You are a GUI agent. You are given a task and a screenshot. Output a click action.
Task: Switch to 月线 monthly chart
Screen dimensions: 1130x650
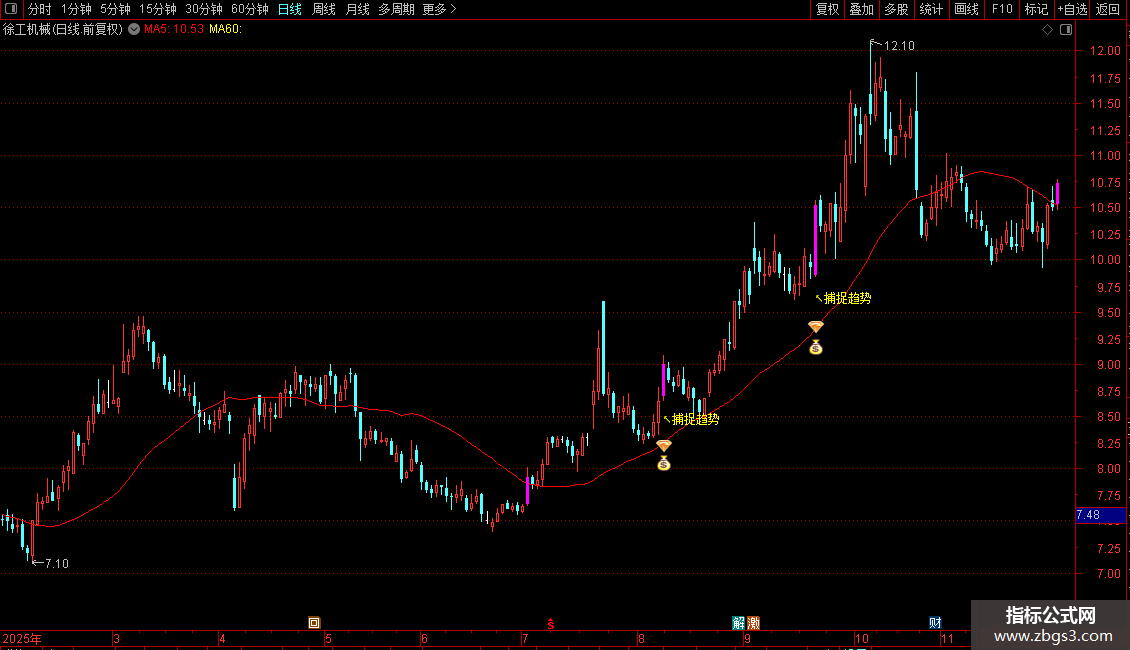click(357, 9)
